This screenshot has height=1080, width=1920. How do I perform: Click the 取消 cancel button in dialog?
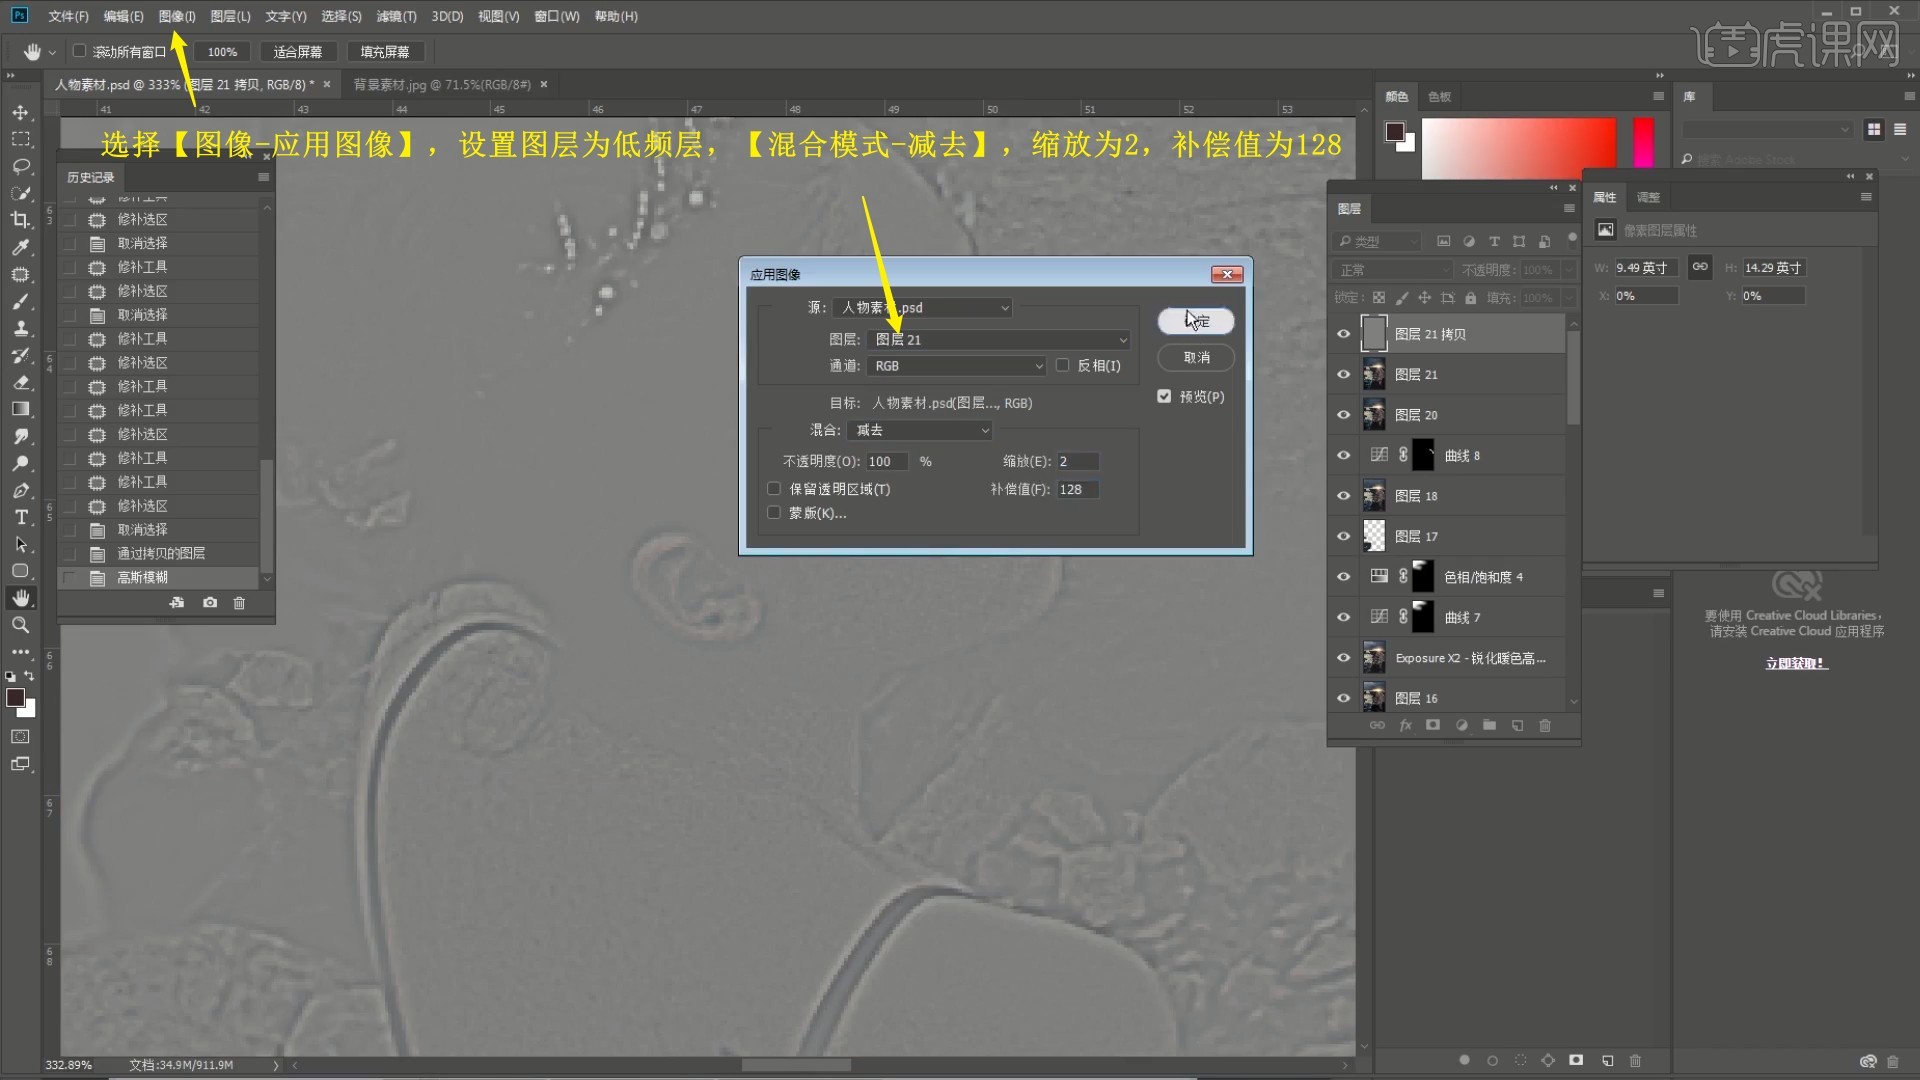[1196, 358]
